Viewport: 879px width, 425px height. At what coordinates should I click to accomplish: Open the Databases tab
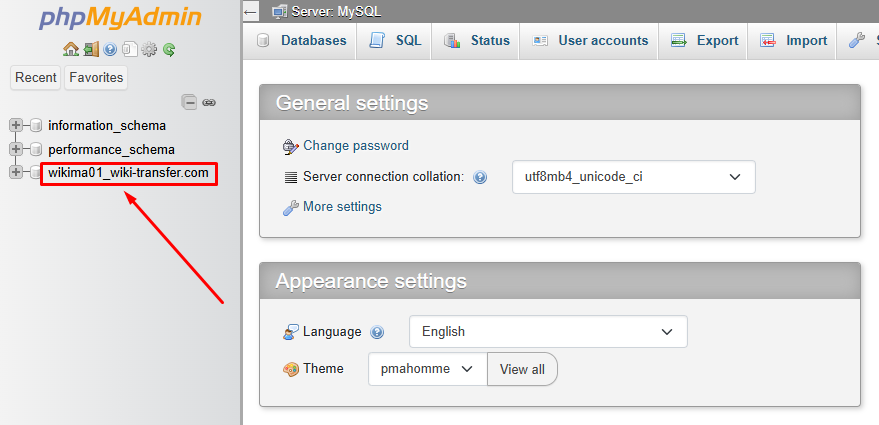point(300,40)
